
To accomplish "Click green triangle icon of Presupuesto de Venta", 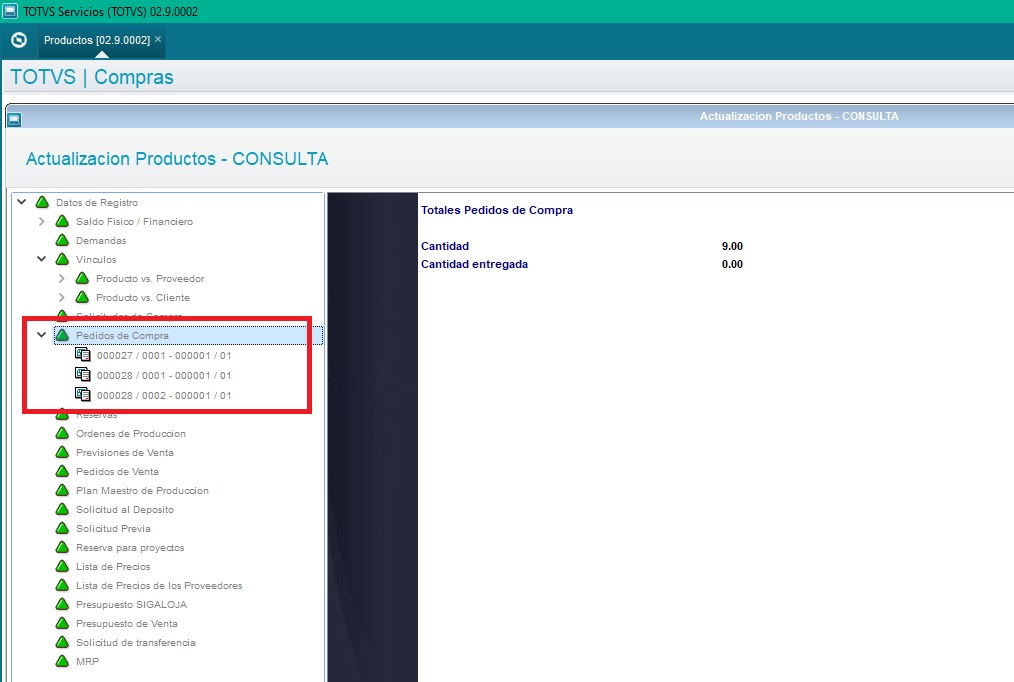I will point(63,623).
